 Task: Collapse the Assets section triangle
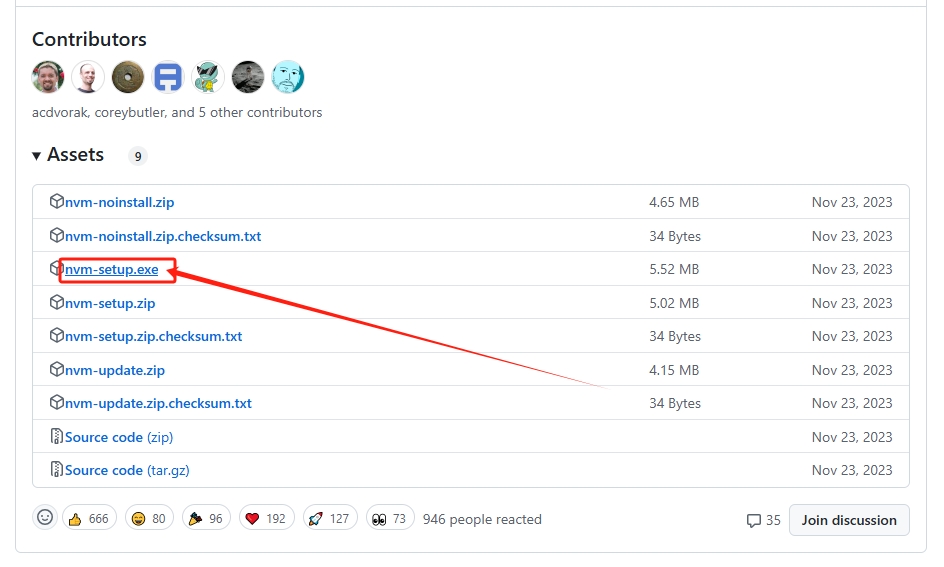click(37, 155)
